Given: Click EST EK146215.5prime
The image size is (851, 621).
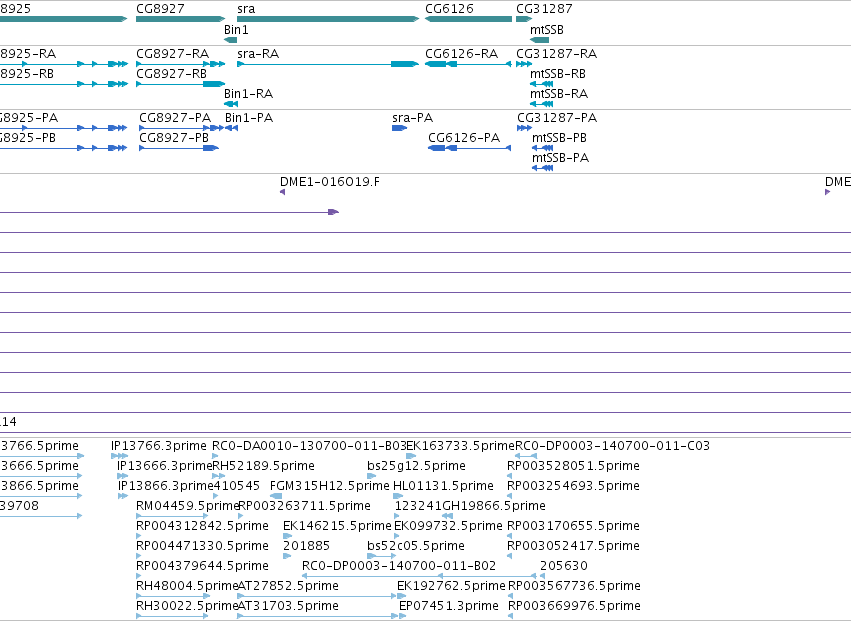Looking at the screenshot, I should tap(337, 526).
